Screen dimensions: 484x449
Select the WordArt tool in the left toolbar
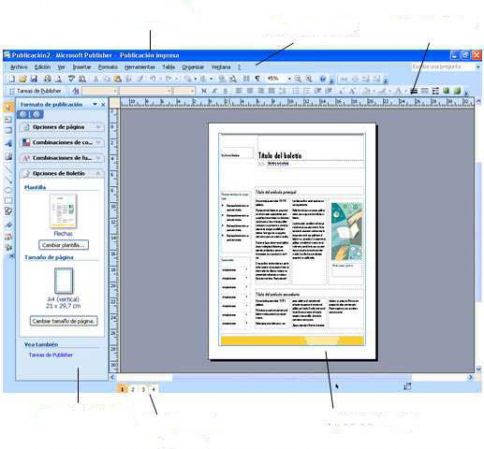[x=8, y=143]
